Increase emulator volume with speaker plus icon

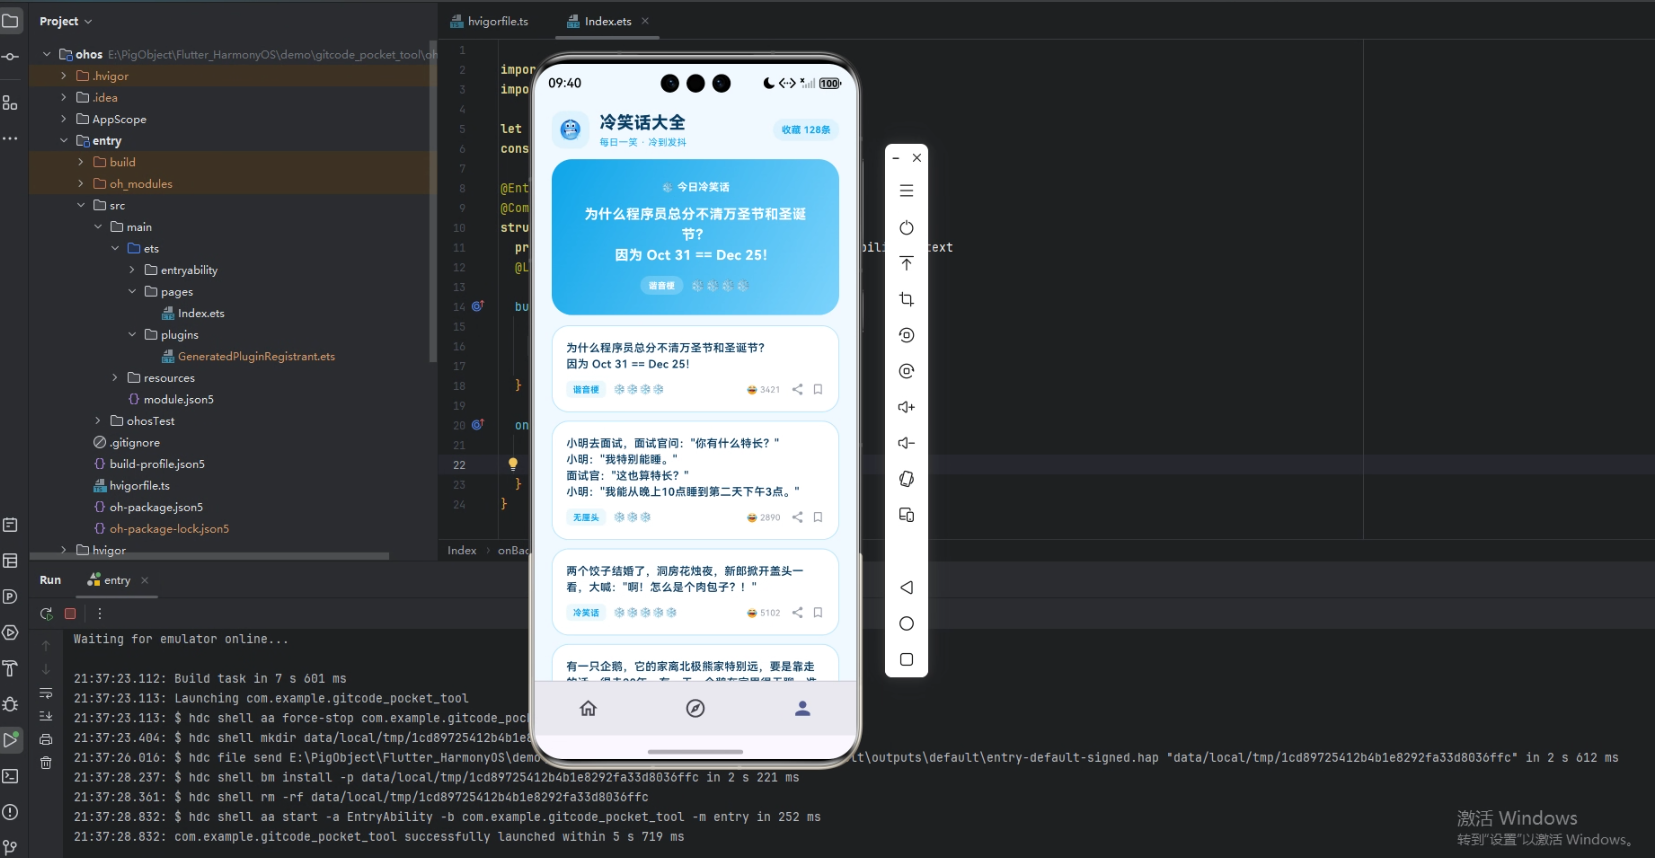click(x=906, y=407)
